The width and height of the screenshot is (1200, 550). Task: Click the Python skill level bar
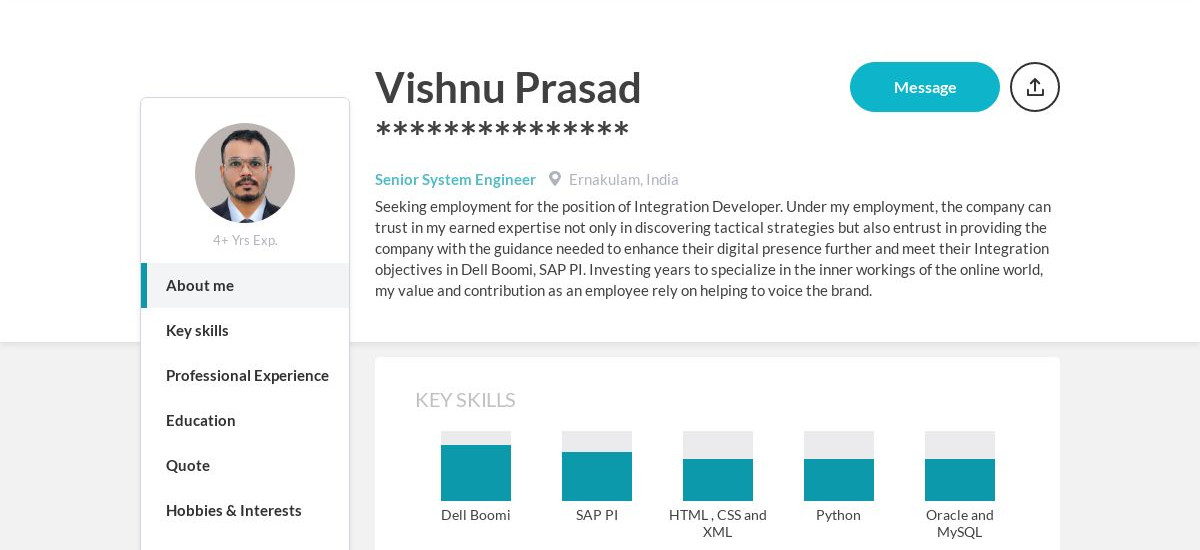pos(839,466)
